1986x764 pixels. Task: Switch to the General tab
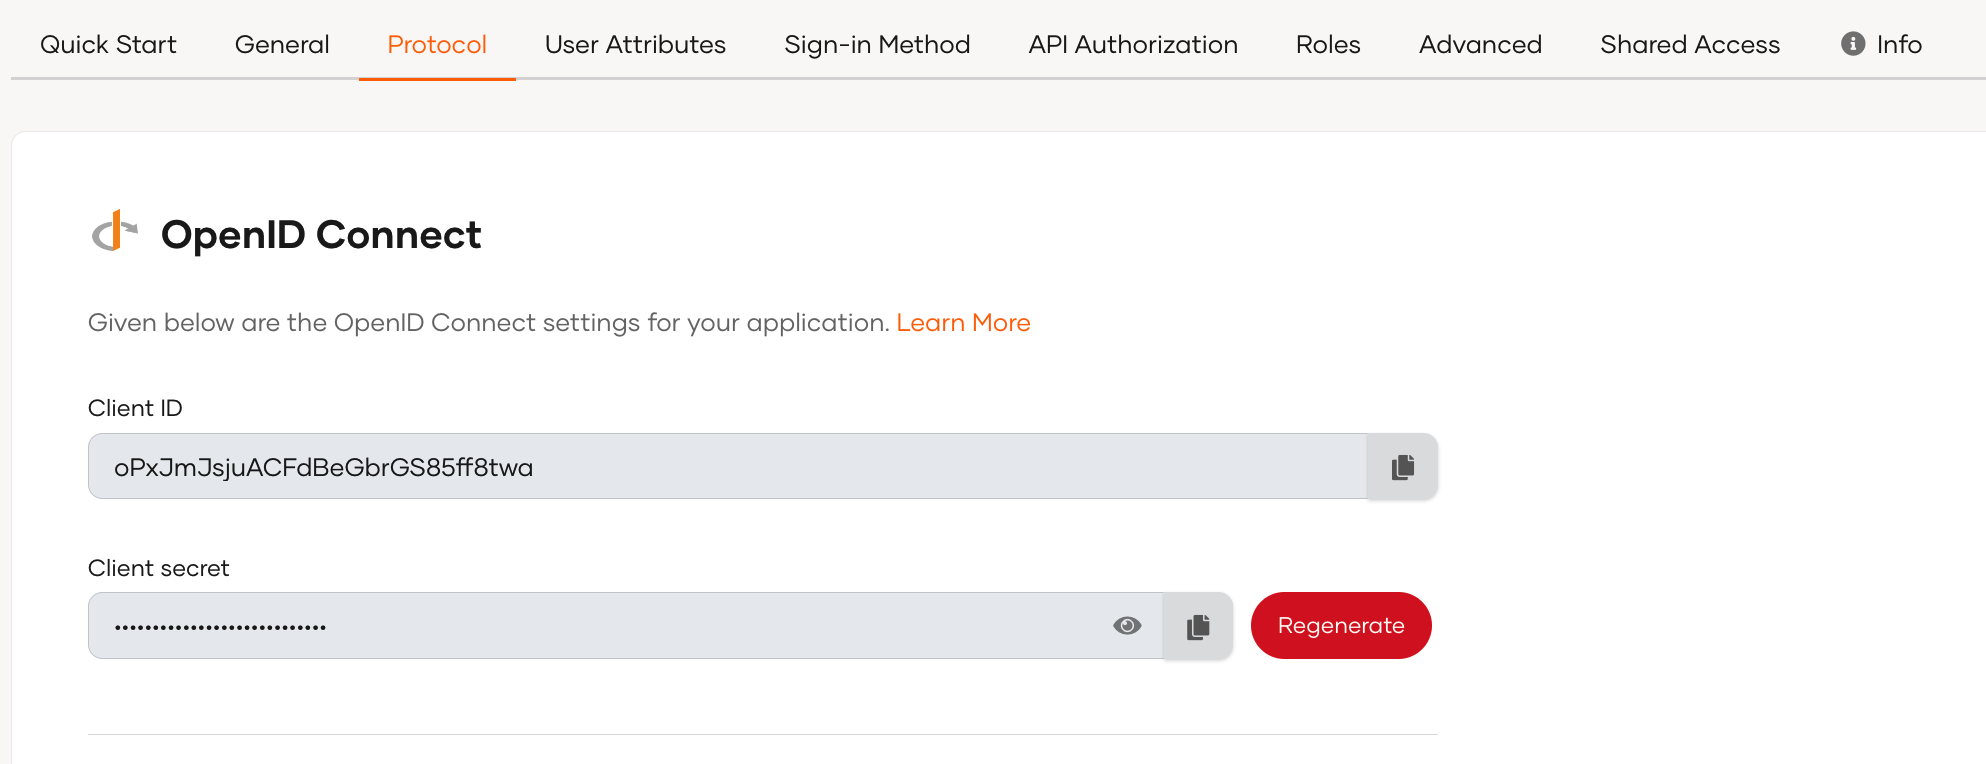click(282, 45)
